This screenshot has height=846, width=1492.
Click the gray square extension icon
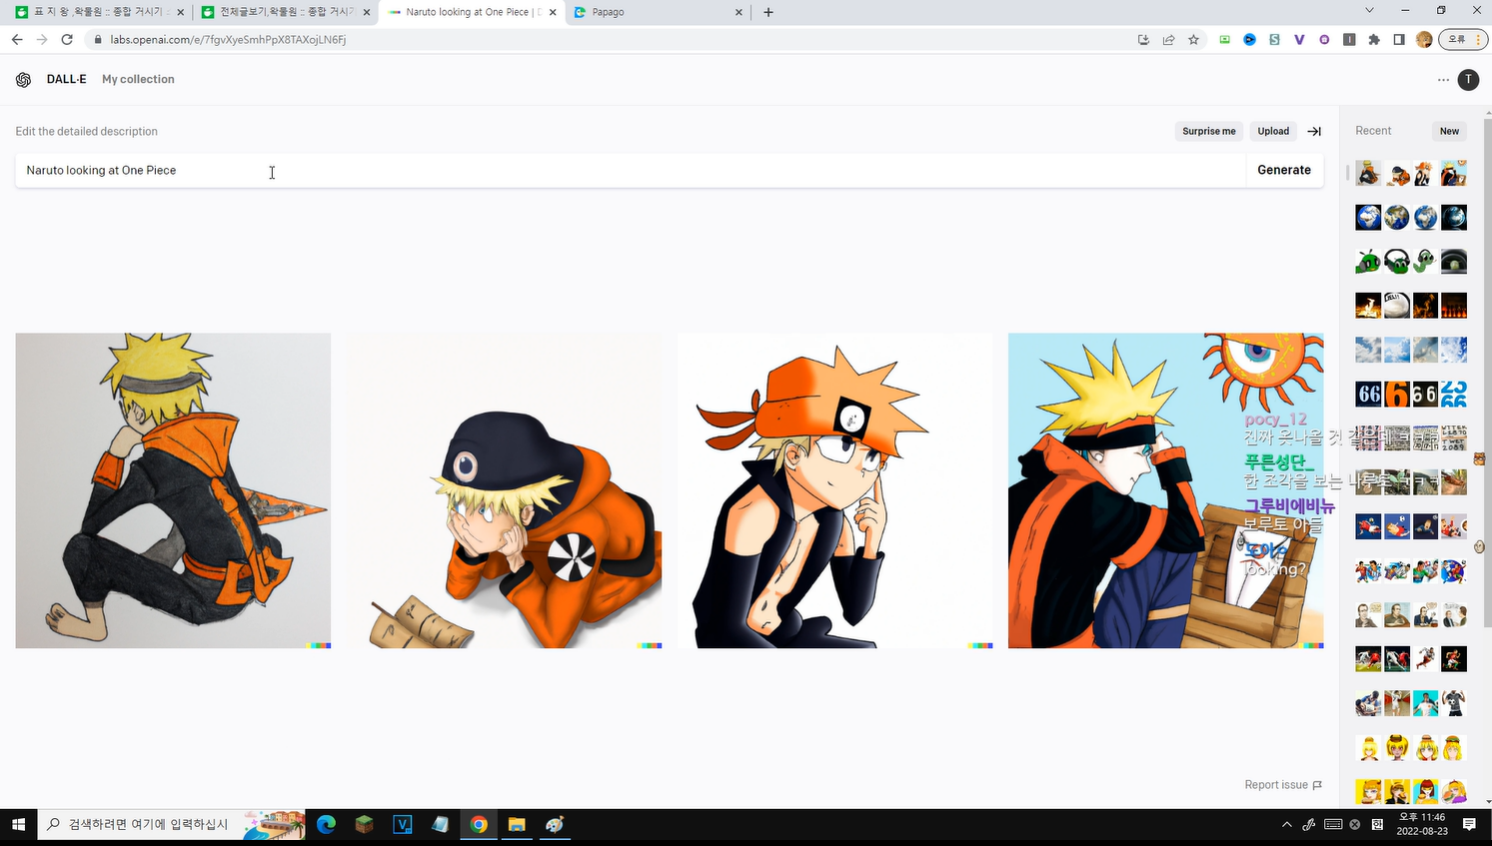[1349, 40]
